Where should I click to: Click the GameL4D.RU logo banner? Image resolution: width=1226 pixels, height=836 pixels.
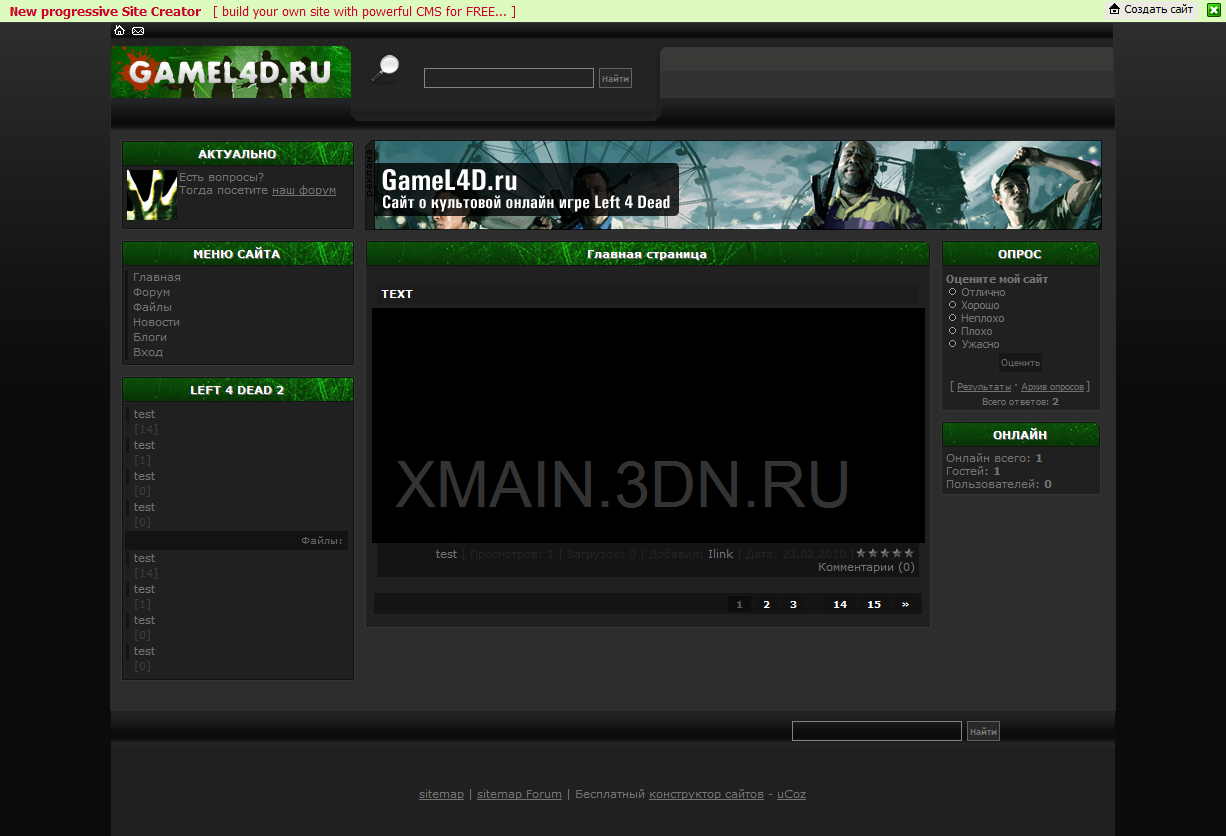pos(230,72)
